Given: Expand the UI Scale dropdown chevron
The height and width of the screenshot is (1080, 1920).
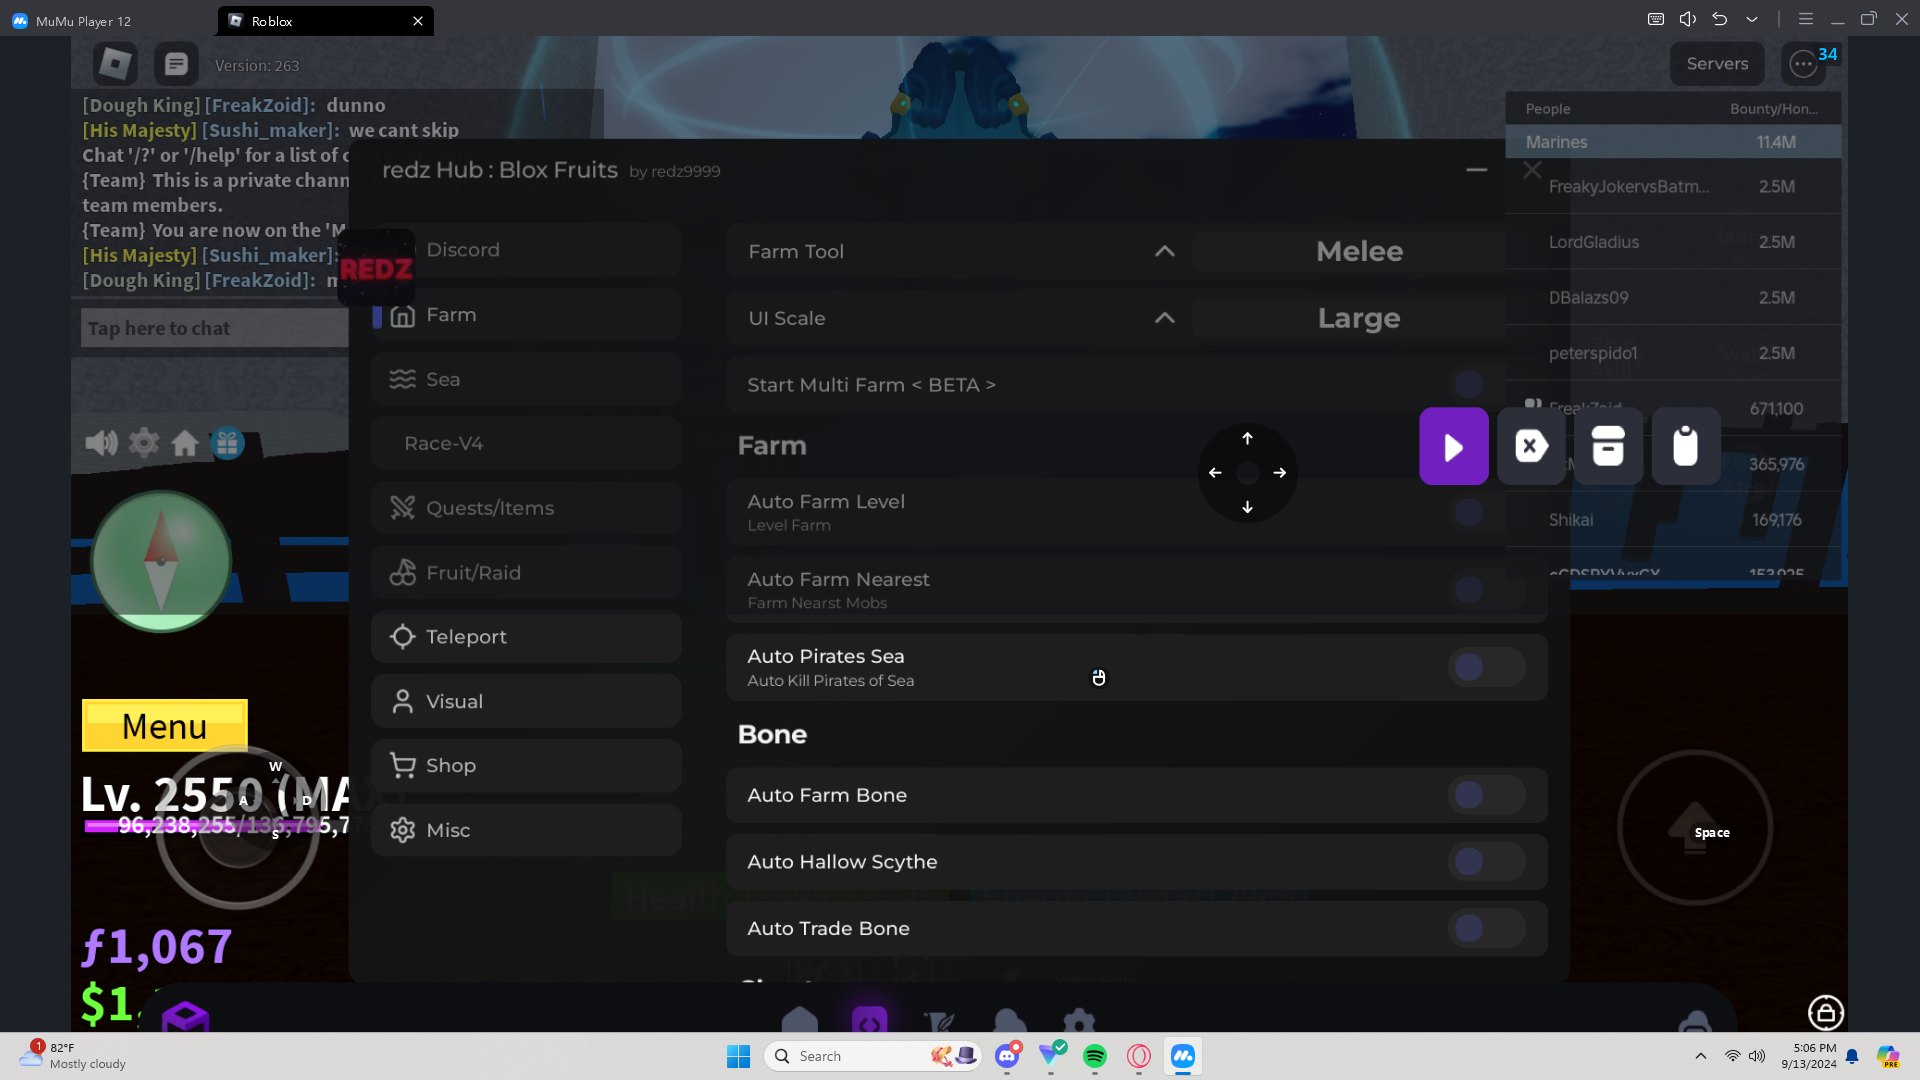Looking at the screenshot, I should [x=1165, y=318].
